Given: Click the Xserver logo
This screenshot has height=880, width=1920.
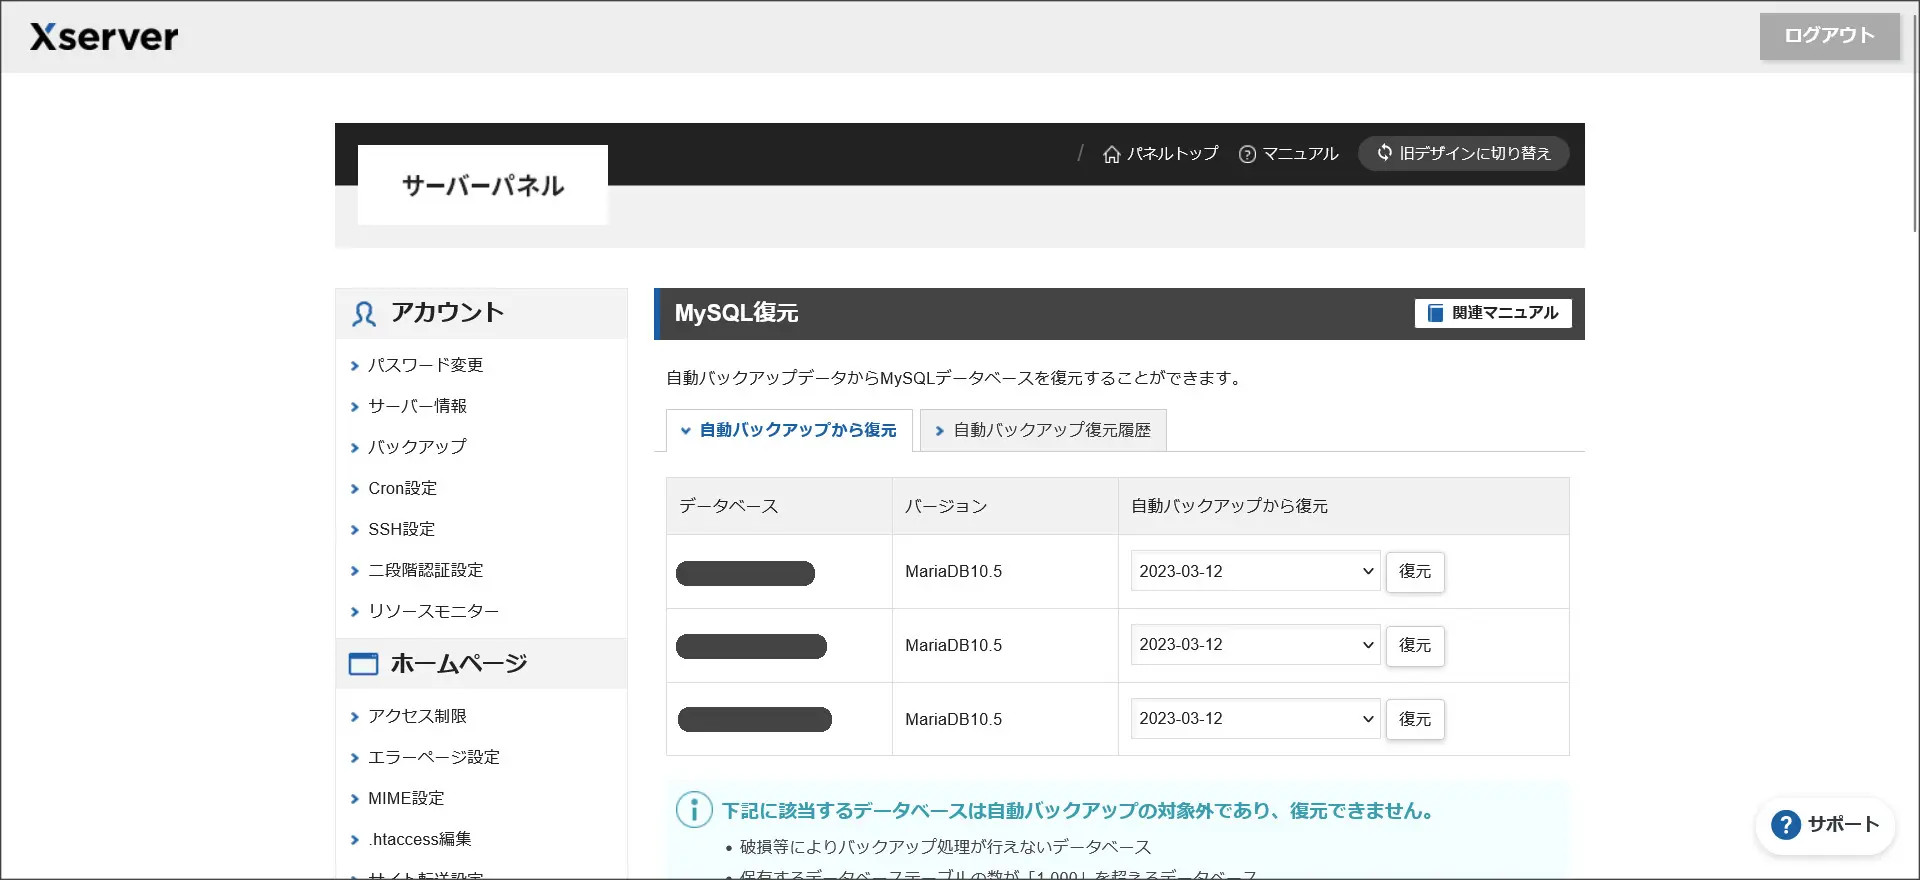Looking at the screenshot, I should tap(104, 37).
